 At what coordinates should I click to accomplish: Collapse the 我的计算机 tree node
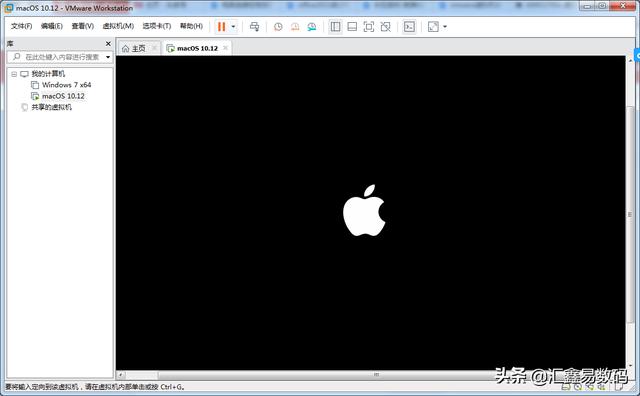coord(14,74)
